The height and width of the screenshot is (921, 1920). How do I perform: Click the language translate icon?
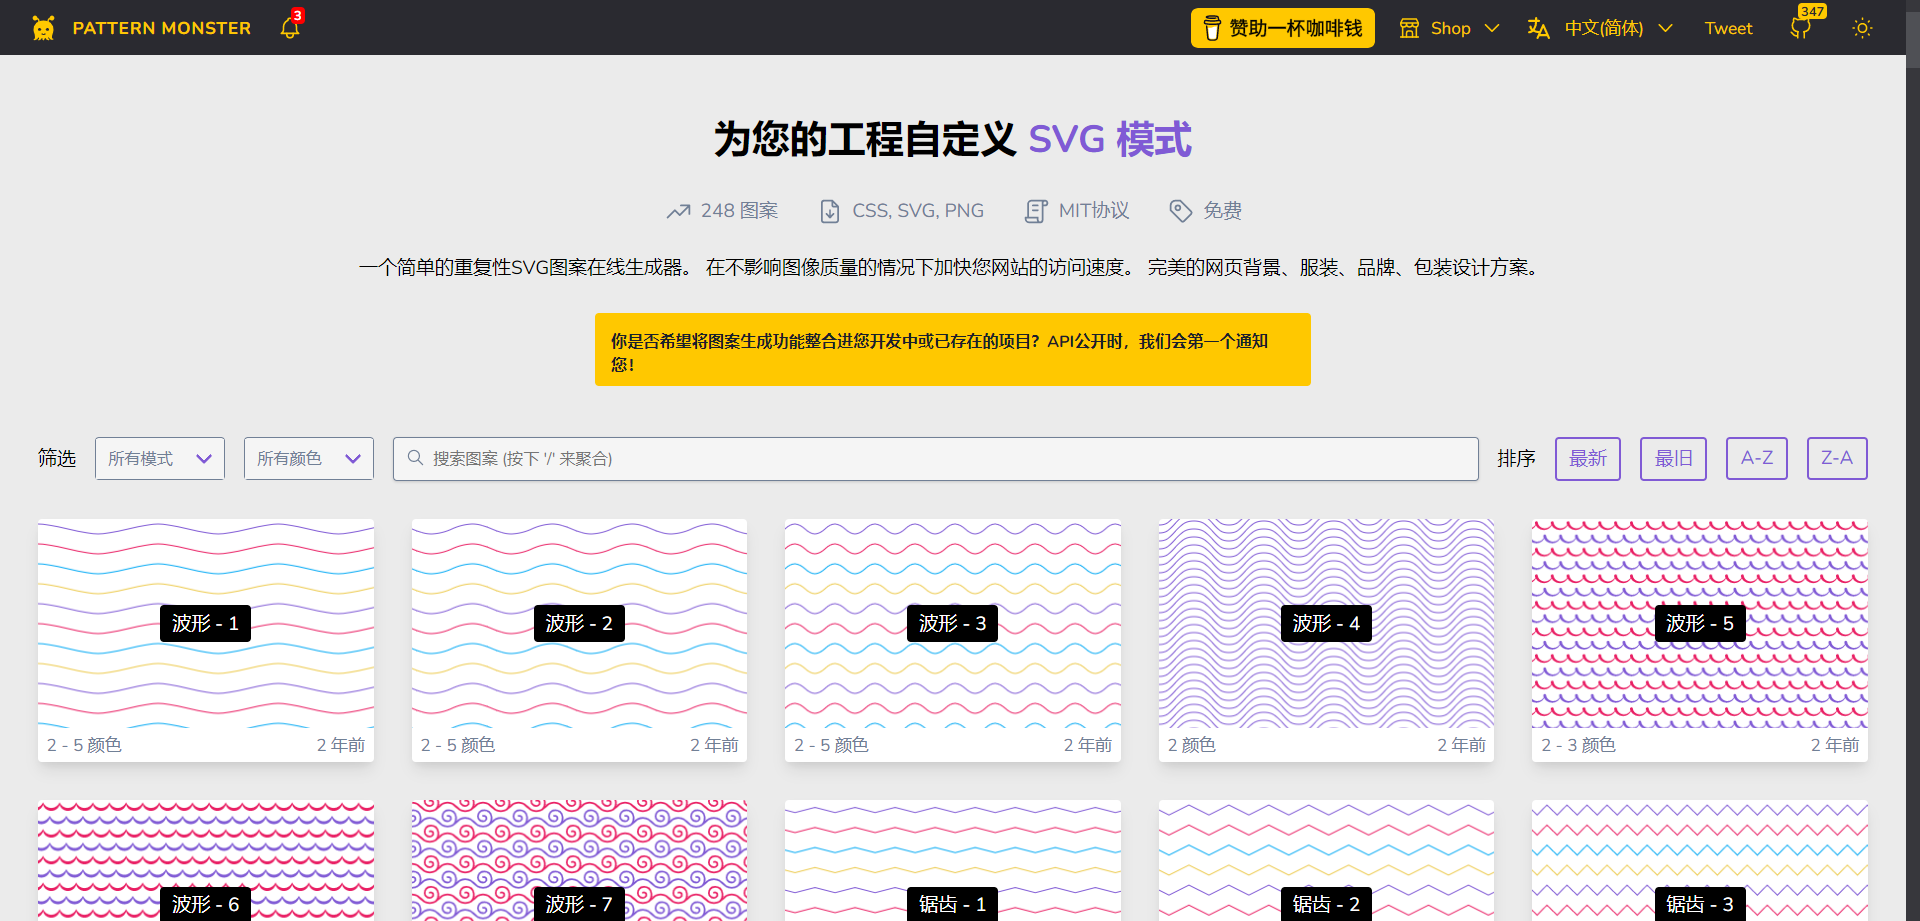(x=1538, y=28)
